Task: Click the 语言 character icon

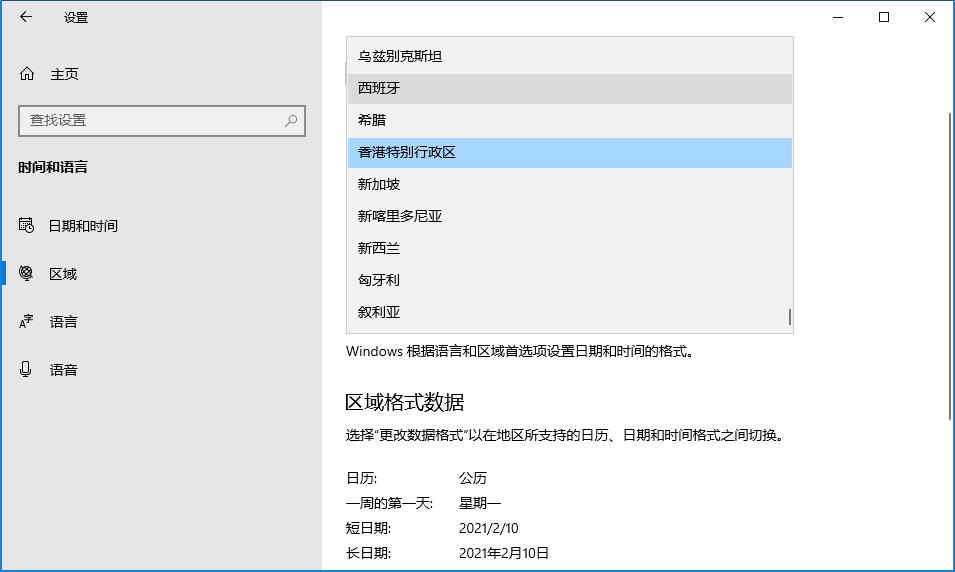Action: (26, 321)
